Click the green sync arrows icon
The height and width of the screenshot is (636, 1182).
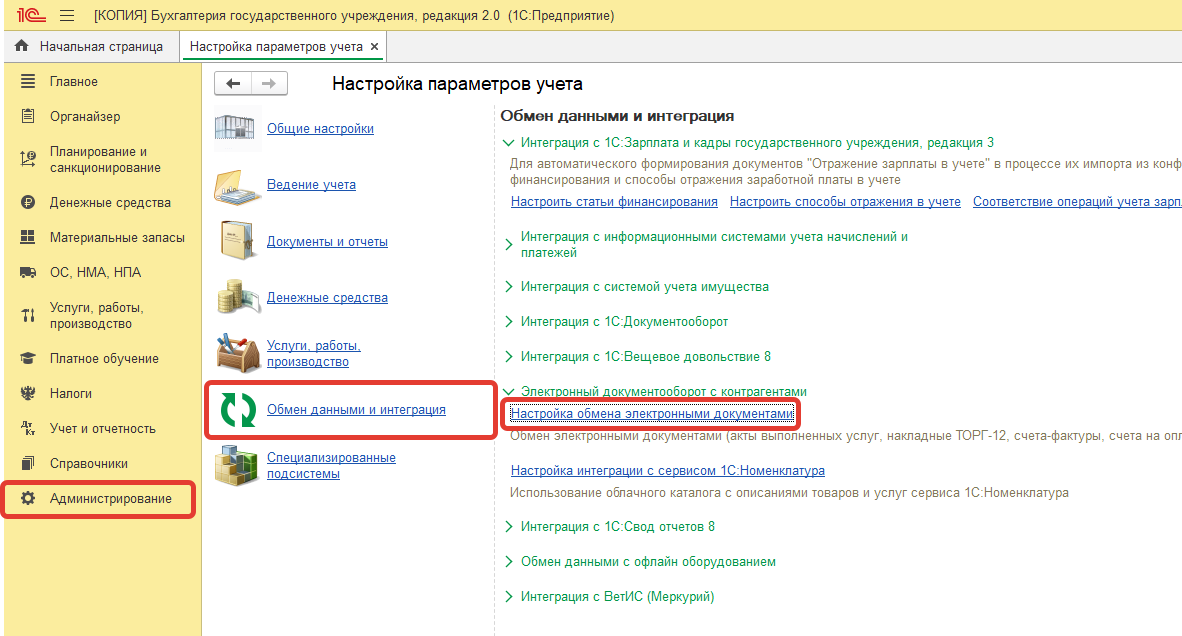(238, 410)
